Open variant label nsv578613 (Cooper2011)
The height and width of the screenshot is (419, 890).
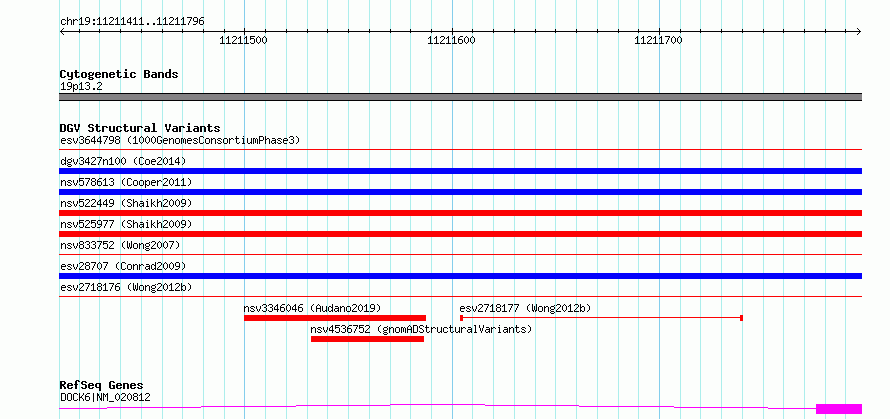(126, 182)
